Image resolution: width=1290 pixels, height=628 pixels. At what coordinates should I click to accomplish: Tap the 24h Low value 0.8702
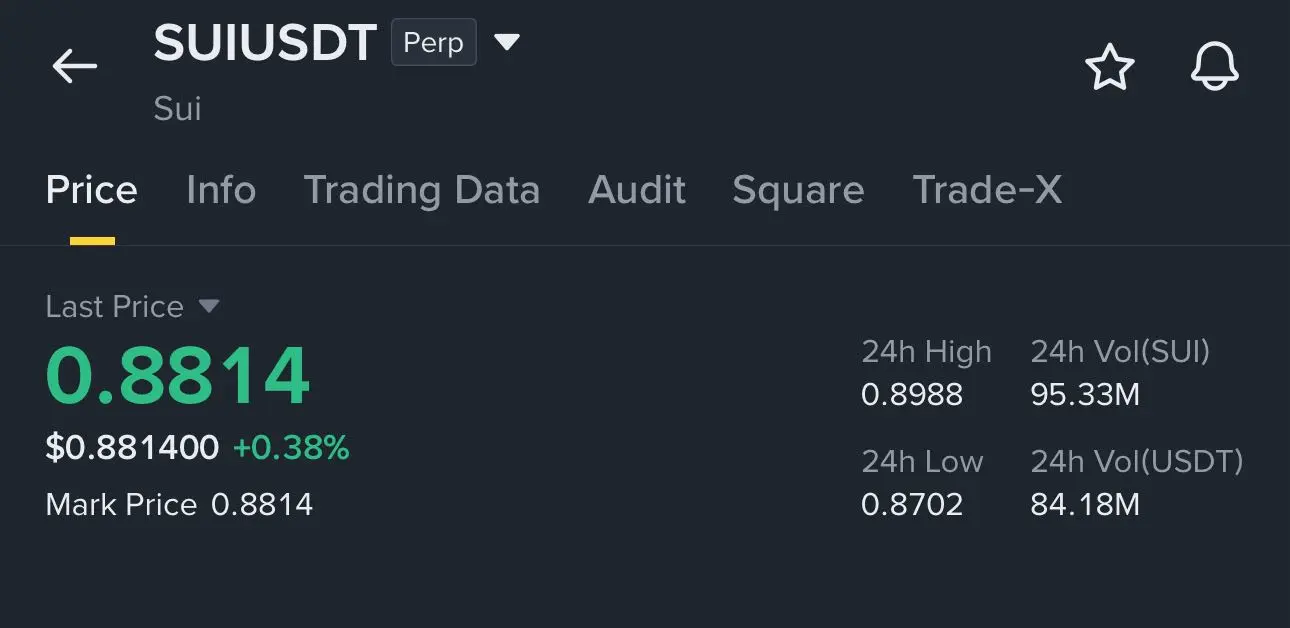point(912,505)
